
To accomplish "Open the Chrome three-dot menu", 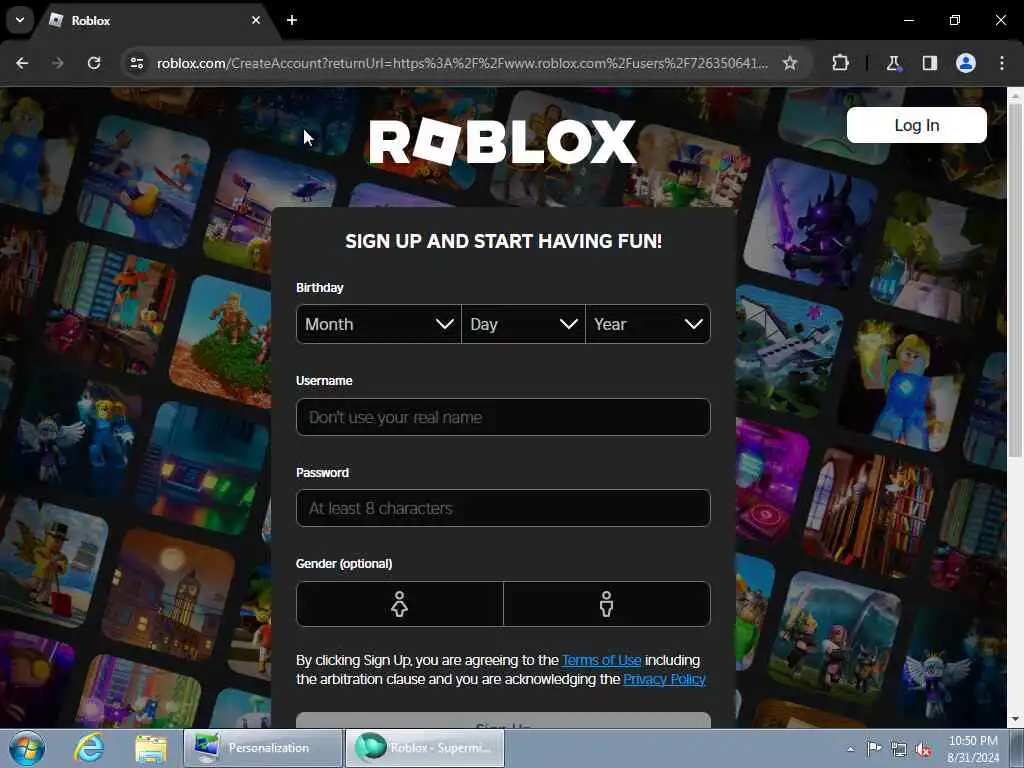I will tap(1002, 63).
